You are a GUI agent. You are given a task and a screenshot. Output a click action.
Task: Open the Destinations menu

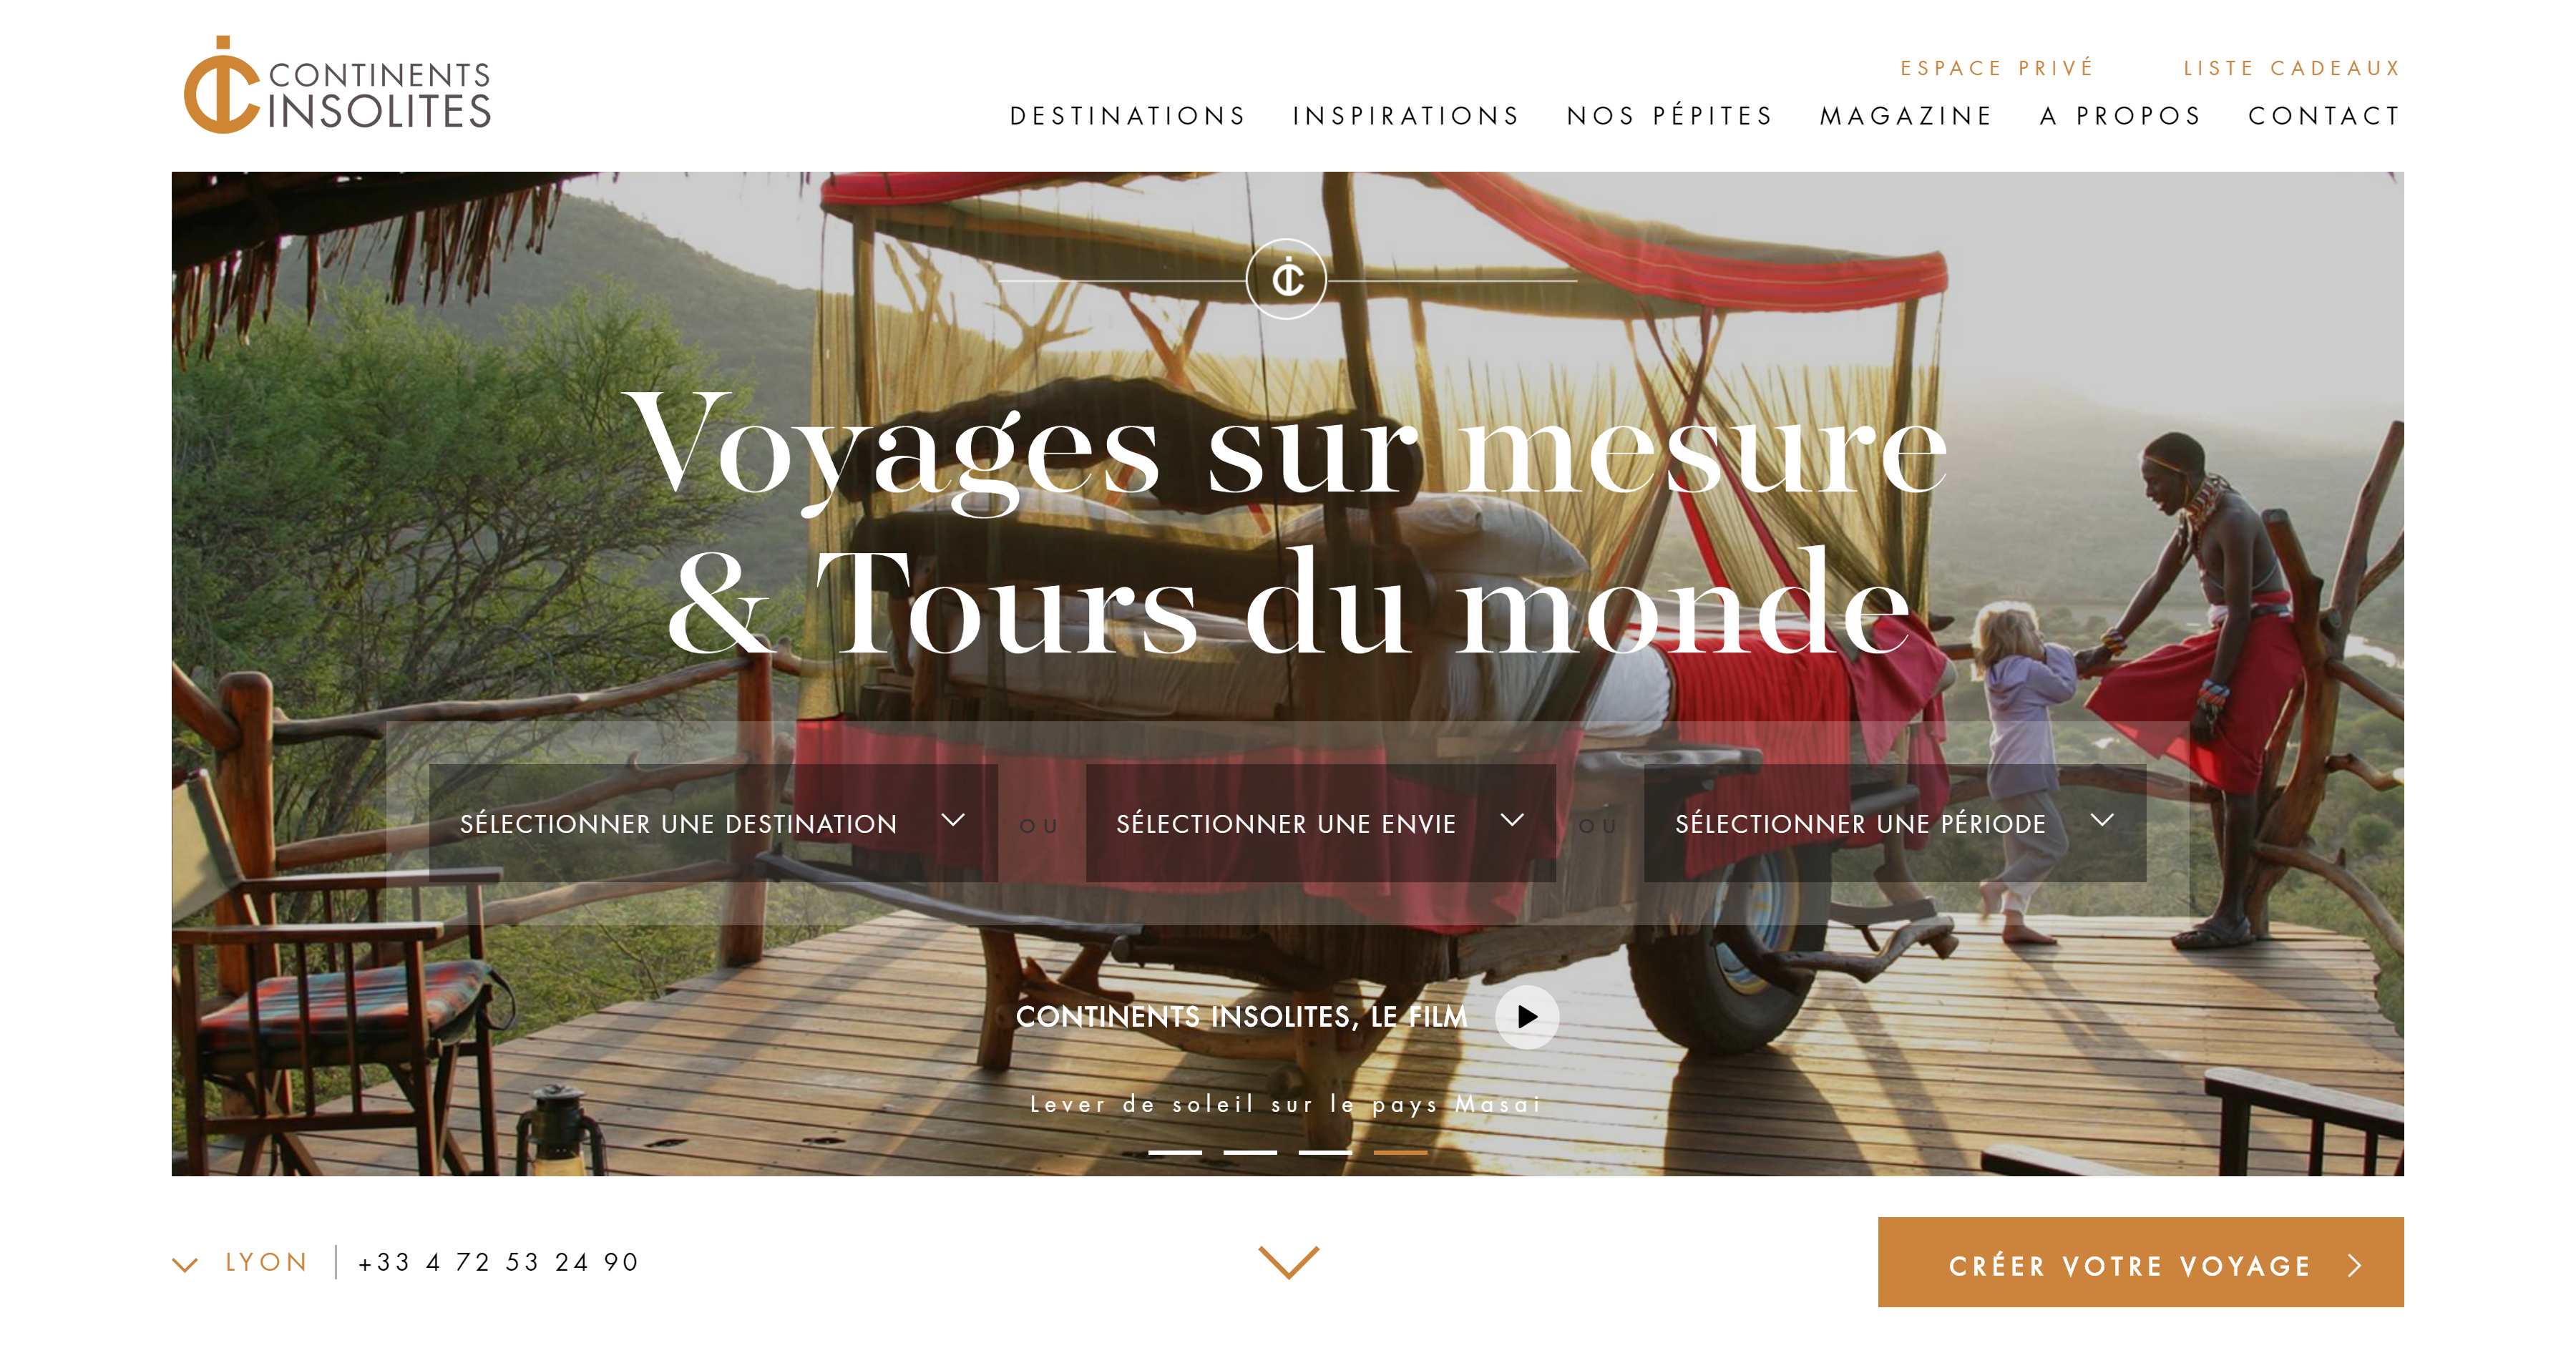point(1128,116)
